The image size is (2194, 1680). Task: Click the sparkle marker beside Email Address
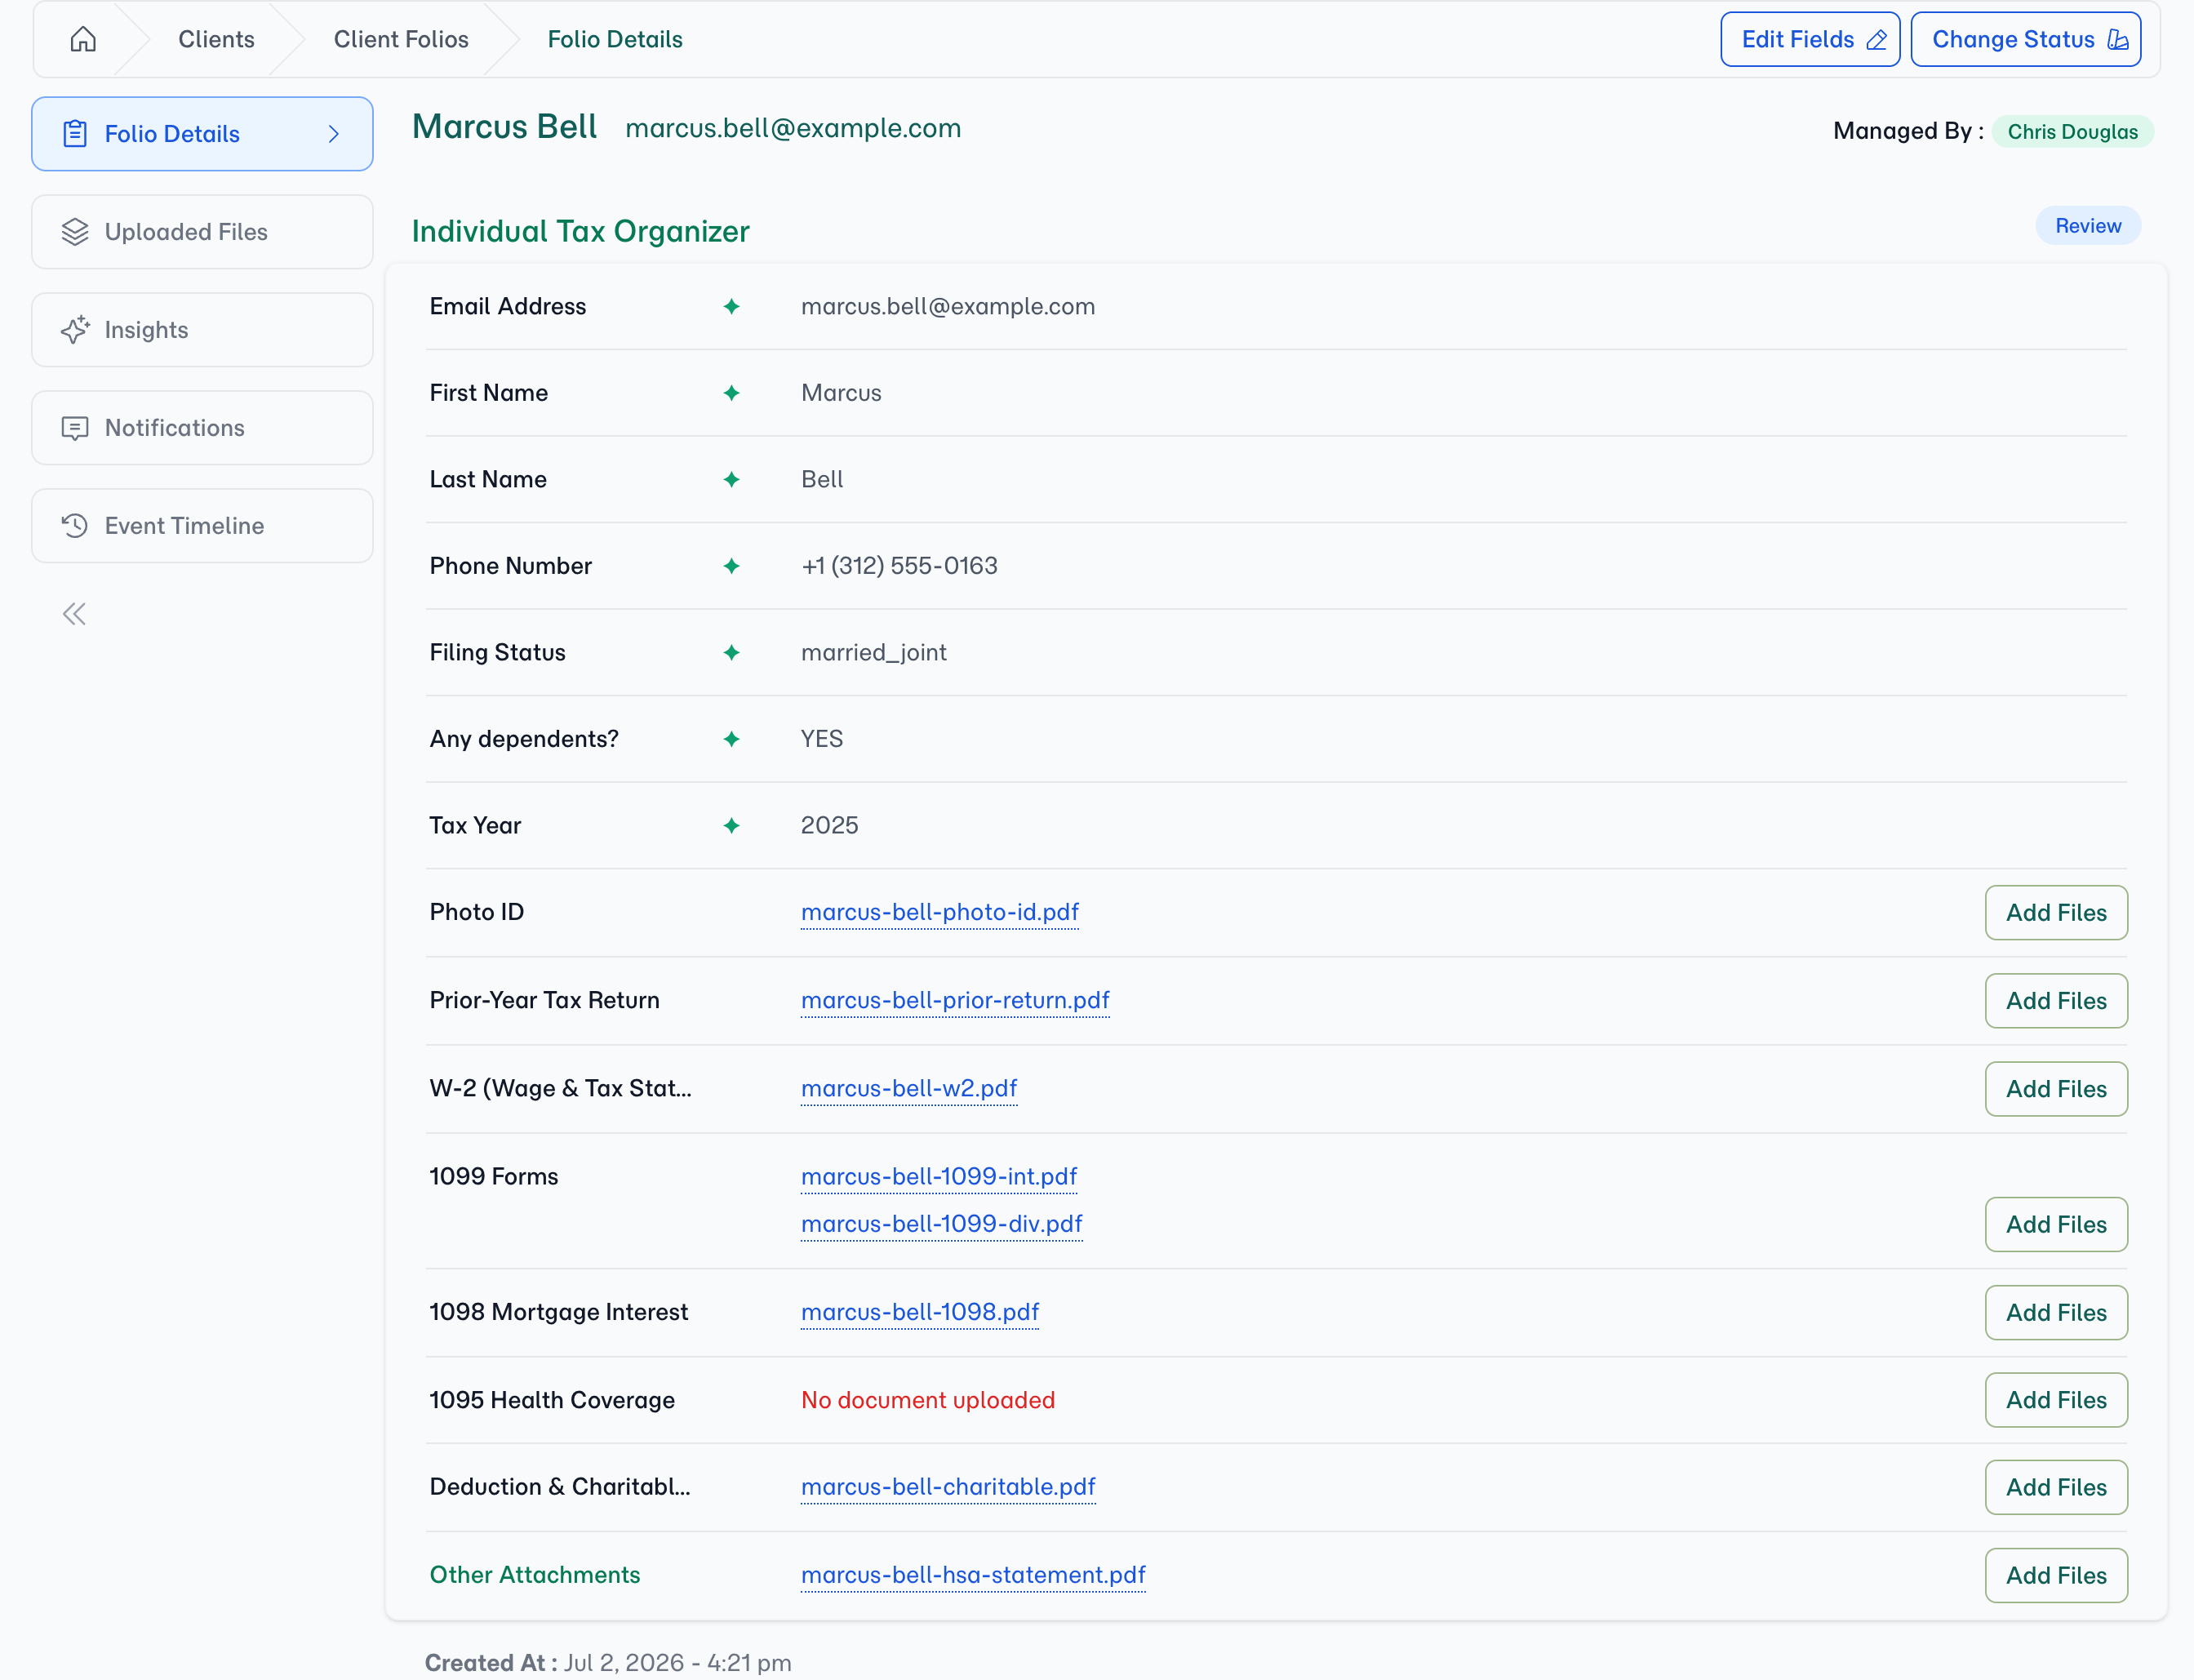click(731, 306)
